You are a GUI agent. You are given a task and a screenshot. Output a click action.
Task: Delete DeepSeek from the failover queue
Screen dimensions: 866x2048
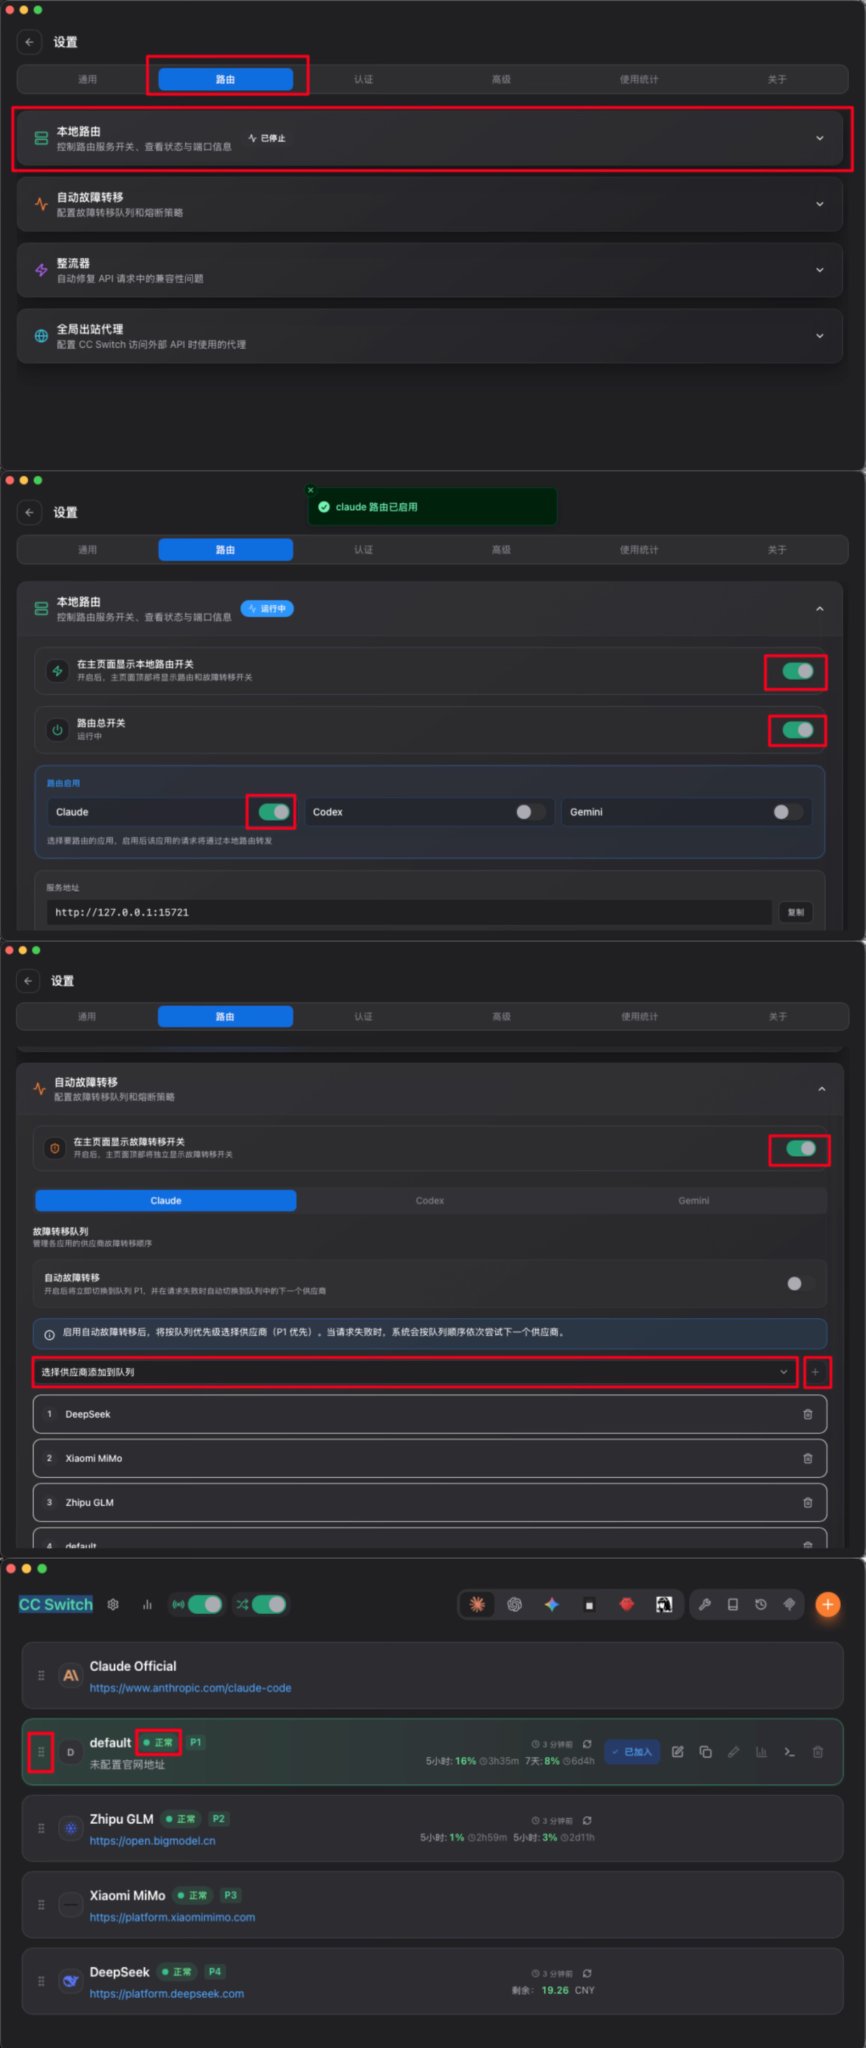(x=808, y=1414)
